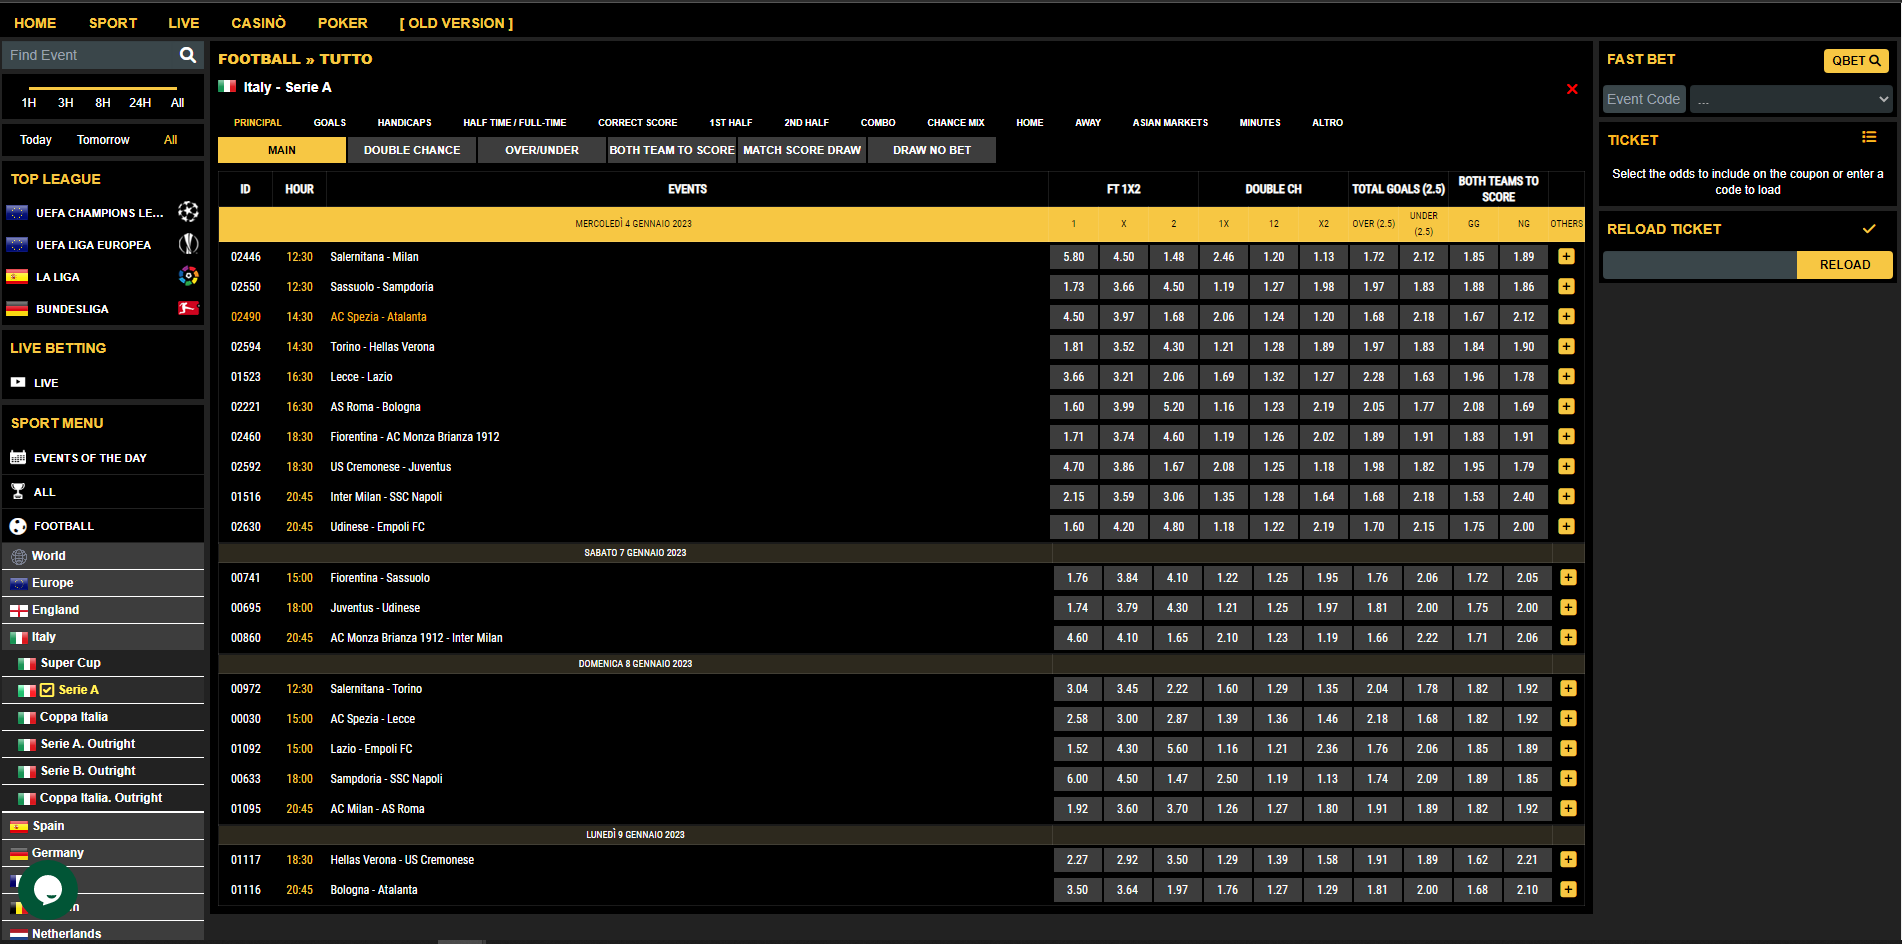Open the Old Version link
This screenshot has width=1902, height=944.
pos(456,23)
